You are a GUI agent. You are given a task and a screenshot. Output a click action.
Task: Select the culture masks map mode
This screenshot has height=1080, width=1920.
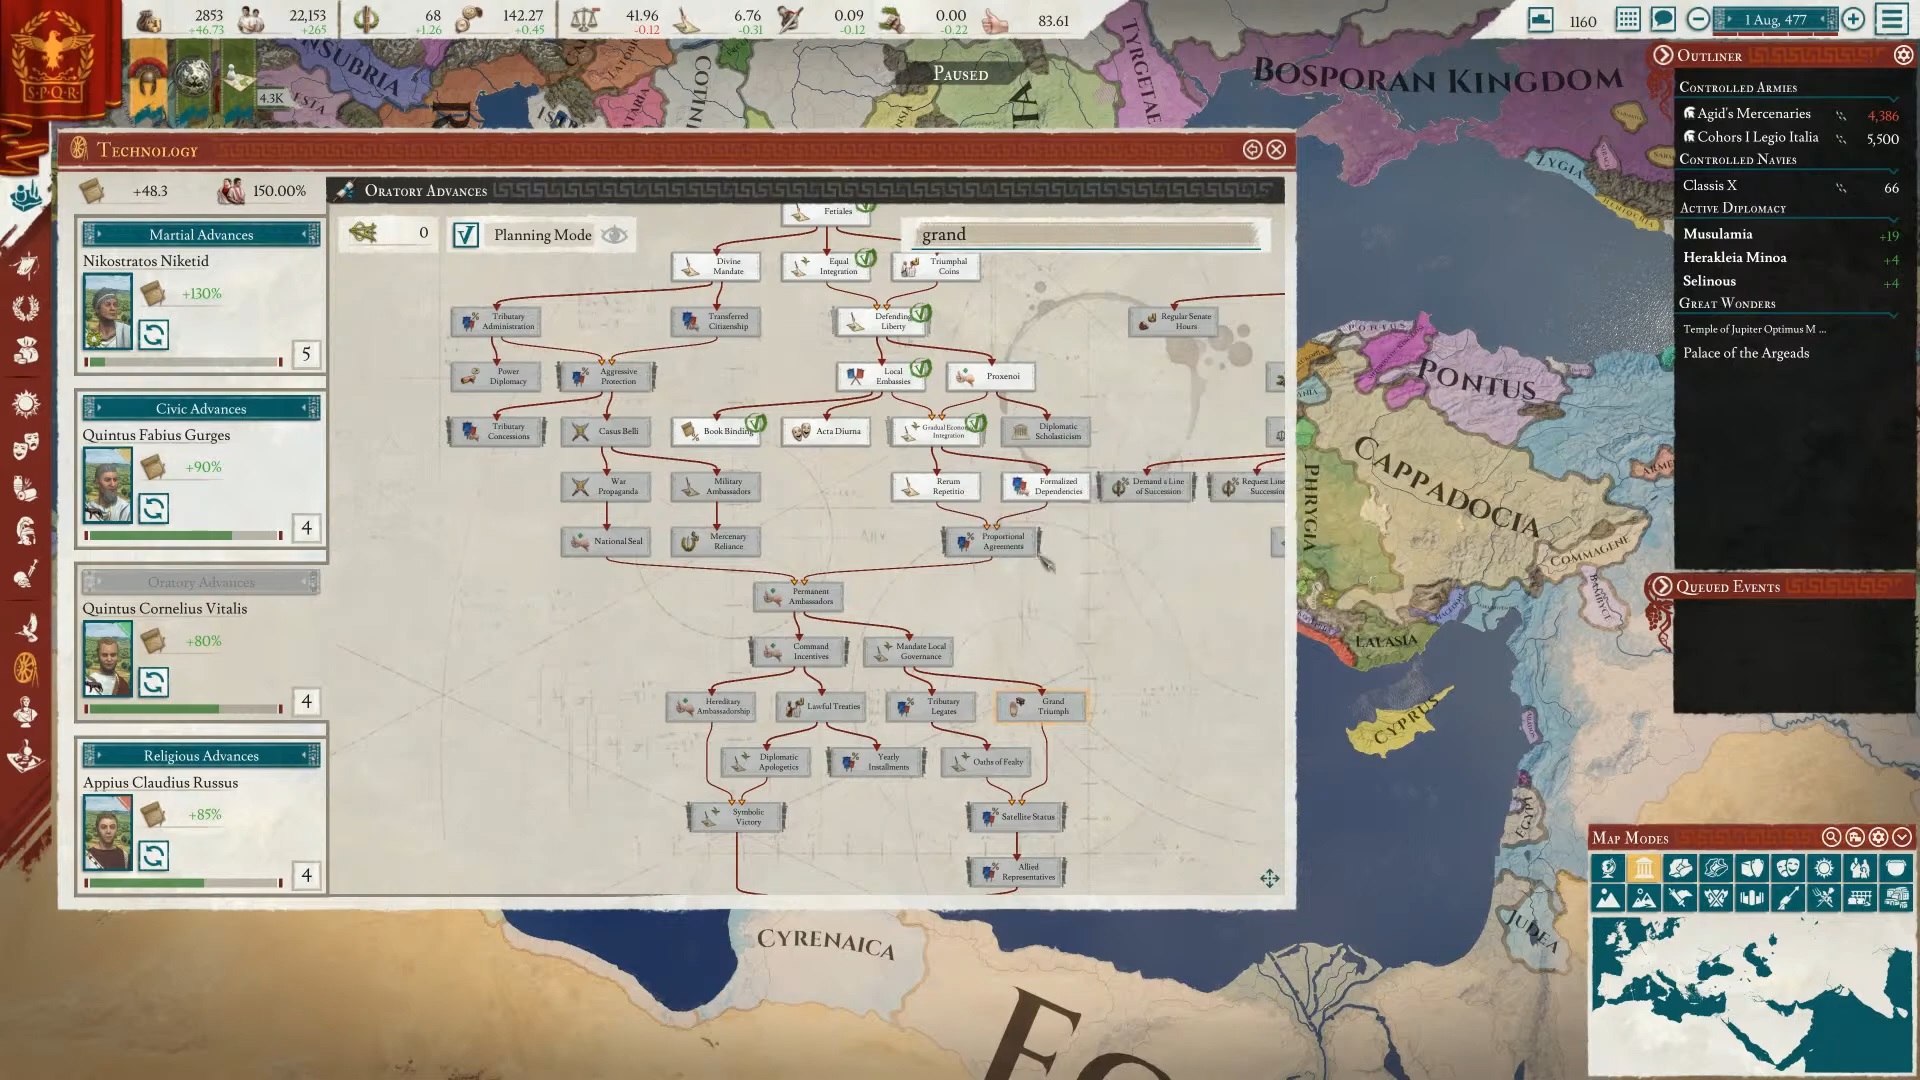[x=1788, y=868]
